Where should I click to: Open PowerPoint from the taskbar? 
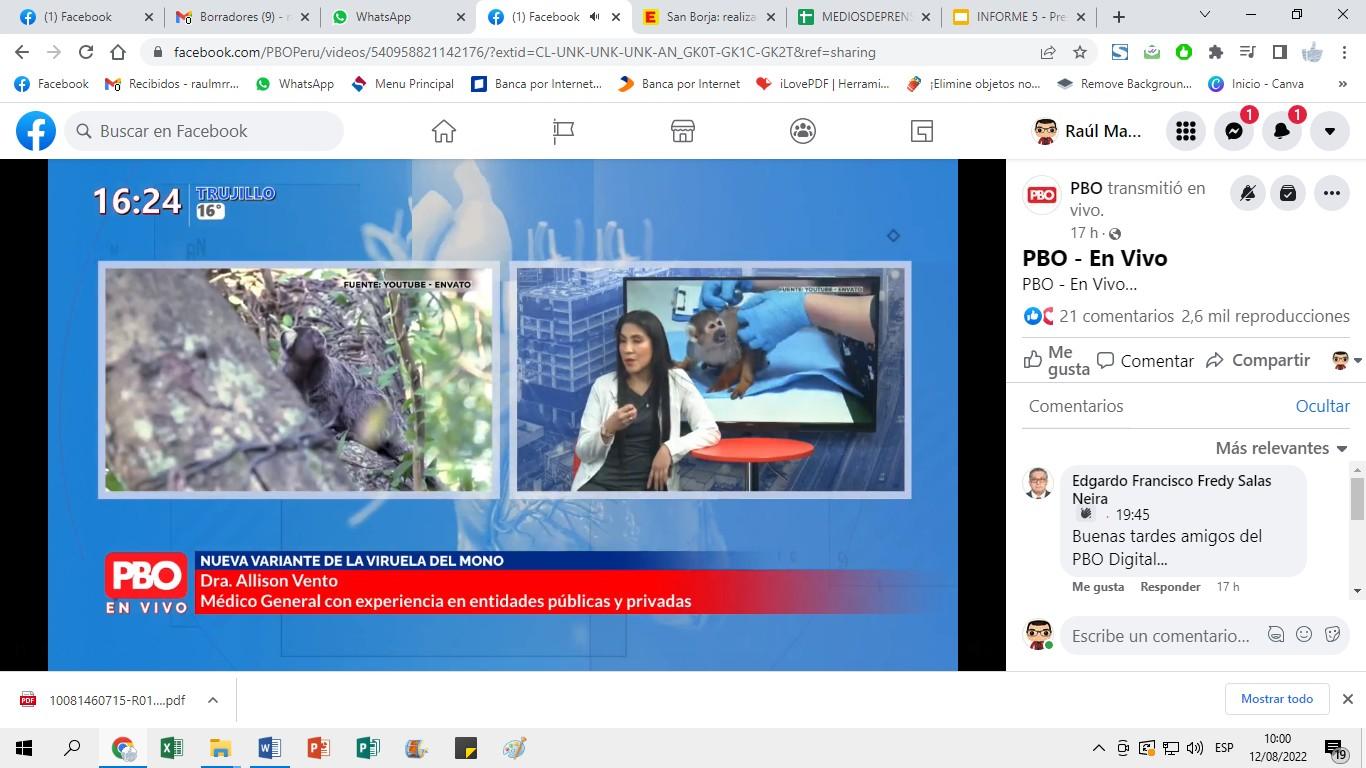click(x=318, y=748)
